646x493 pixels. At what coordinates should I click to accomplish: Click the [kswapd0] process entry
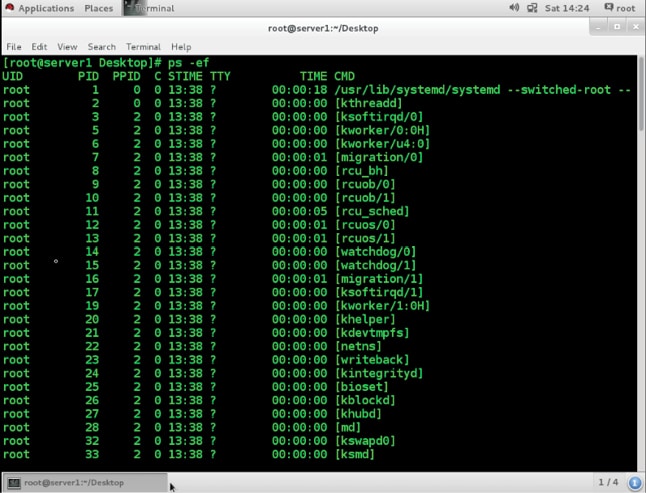coord(365,441)
